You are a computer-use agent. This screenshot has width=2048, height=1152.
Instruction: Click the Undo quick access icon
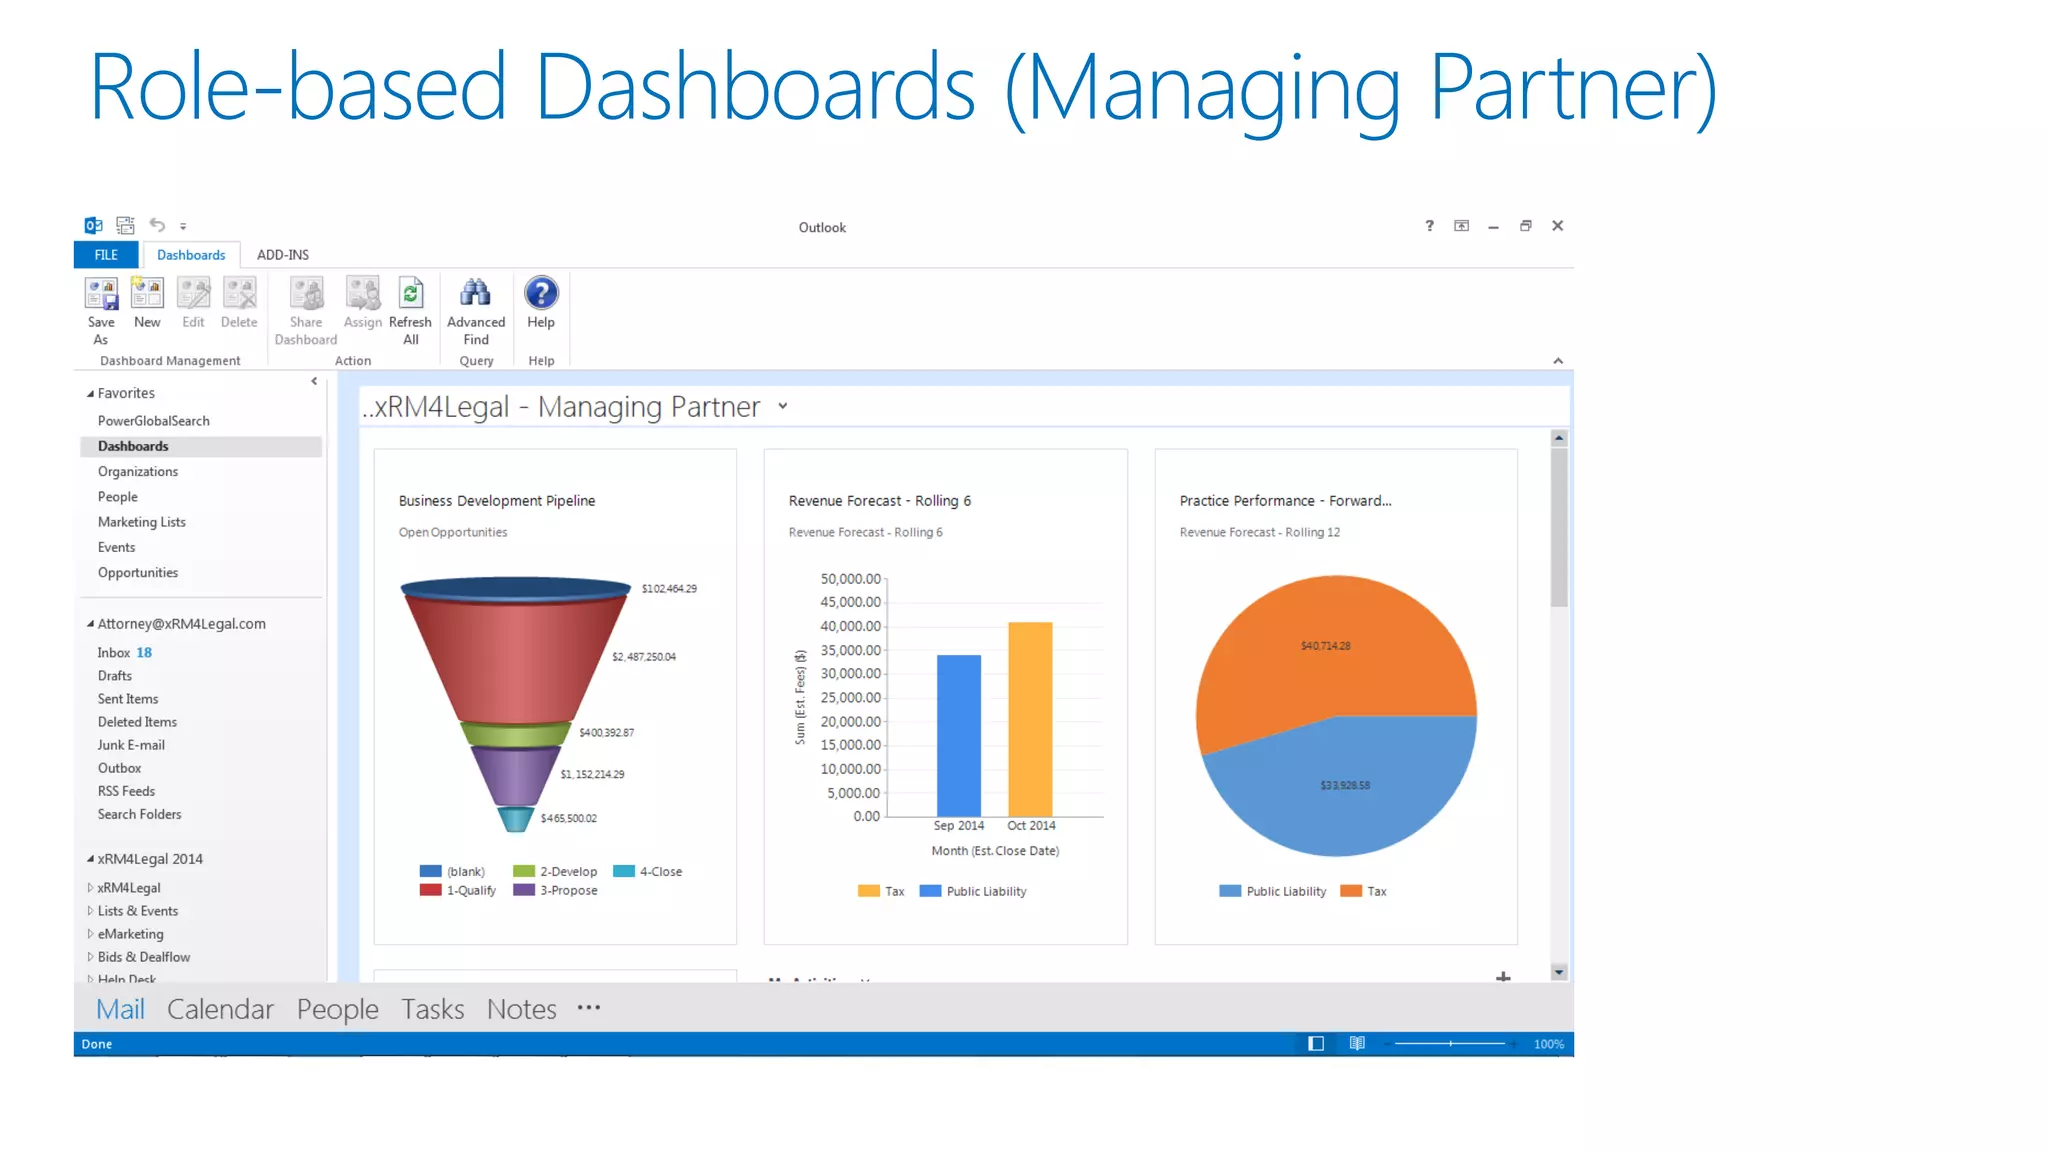point(157,225)
